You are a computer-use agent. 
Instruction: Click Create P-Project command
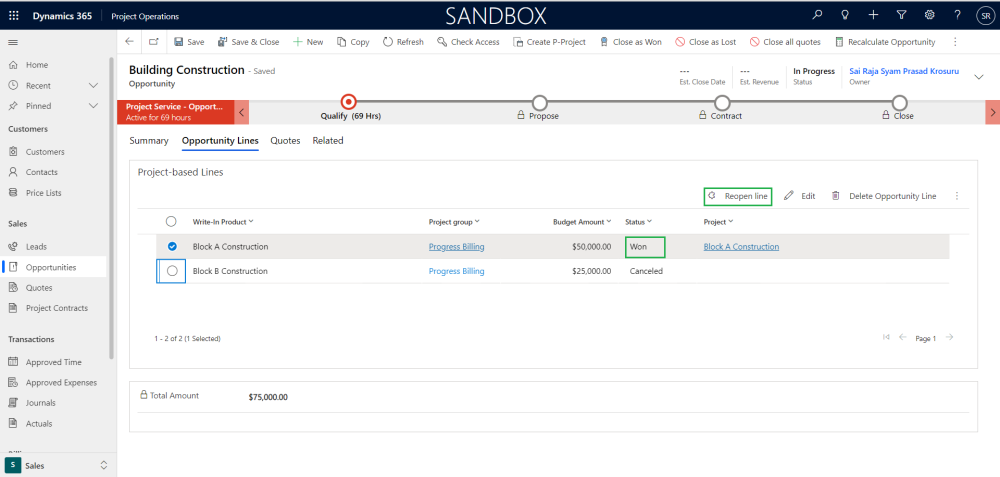click(549, 42)
